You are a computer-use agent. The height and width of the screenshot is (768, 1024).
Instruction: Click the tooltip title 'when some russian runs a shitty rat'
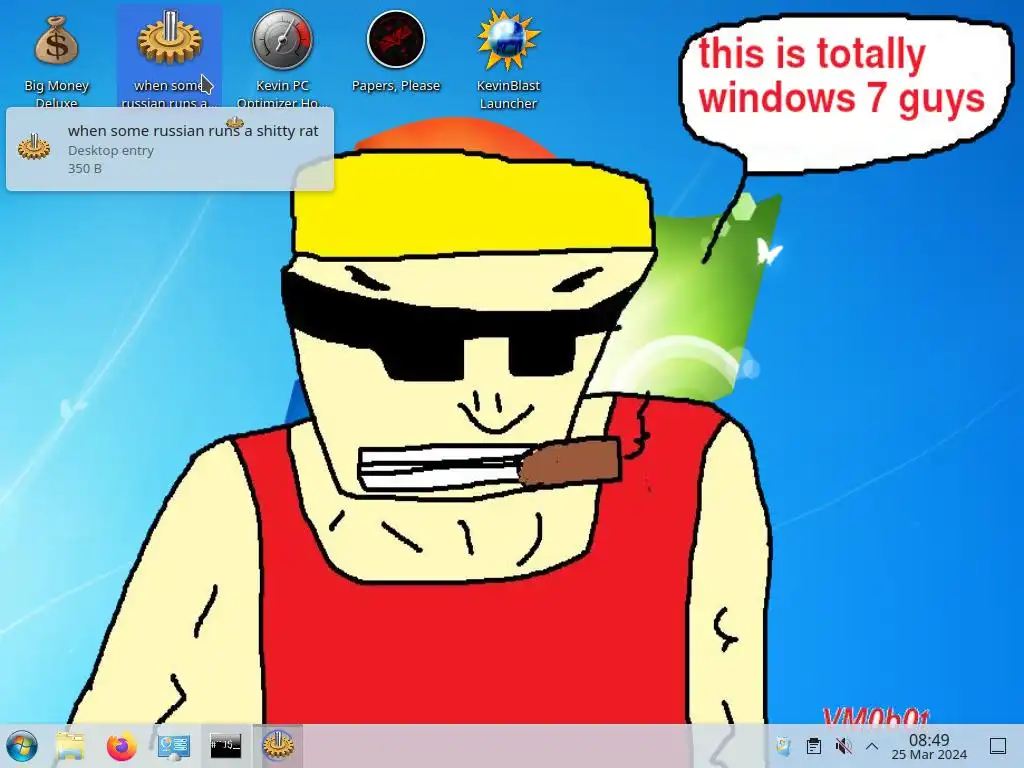tap(193, 131)
